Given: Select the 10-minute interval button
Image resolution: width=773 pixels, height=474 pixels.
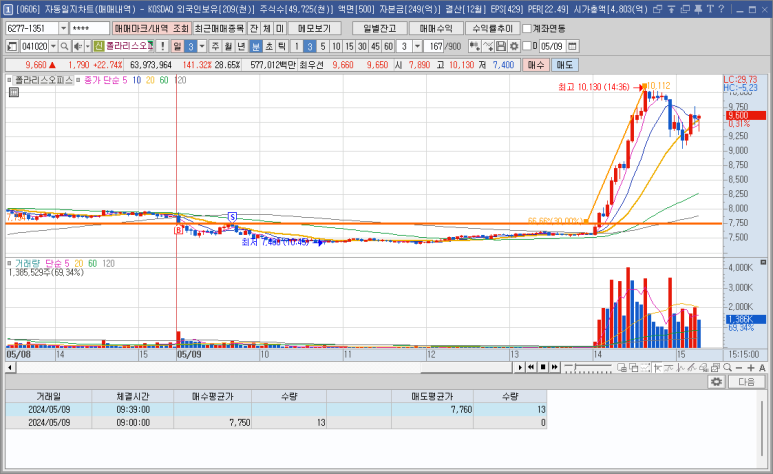Looking at the screenshot, I should (336, 46).
